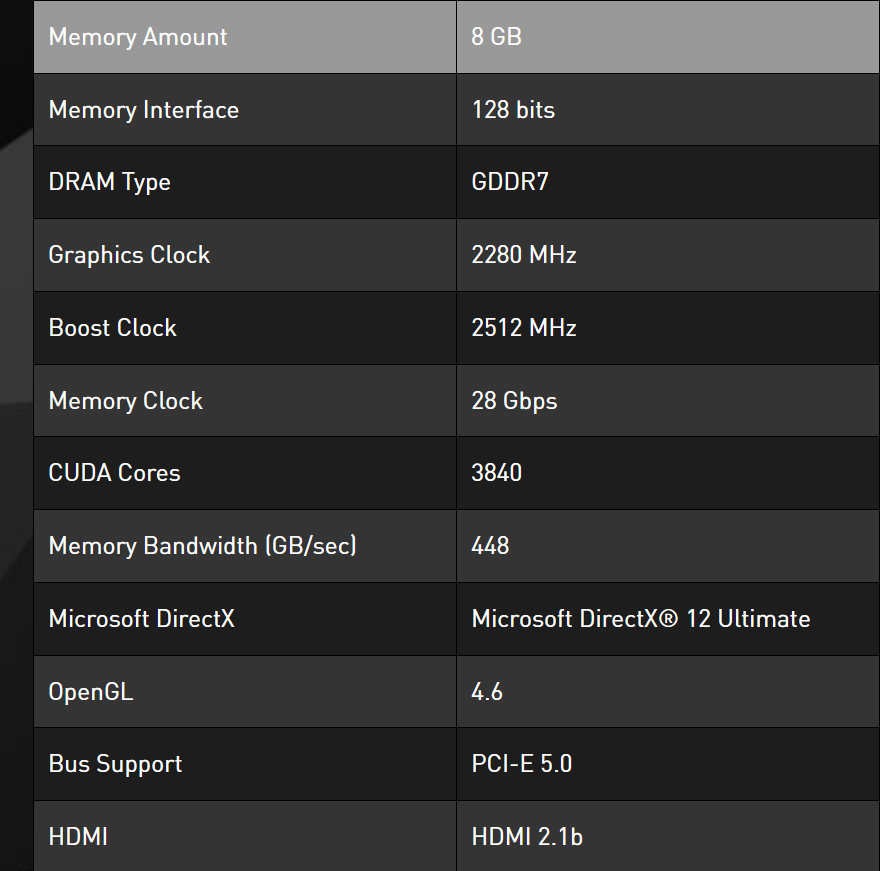Click the OpenGL 4.6 value

coord(487,691)
